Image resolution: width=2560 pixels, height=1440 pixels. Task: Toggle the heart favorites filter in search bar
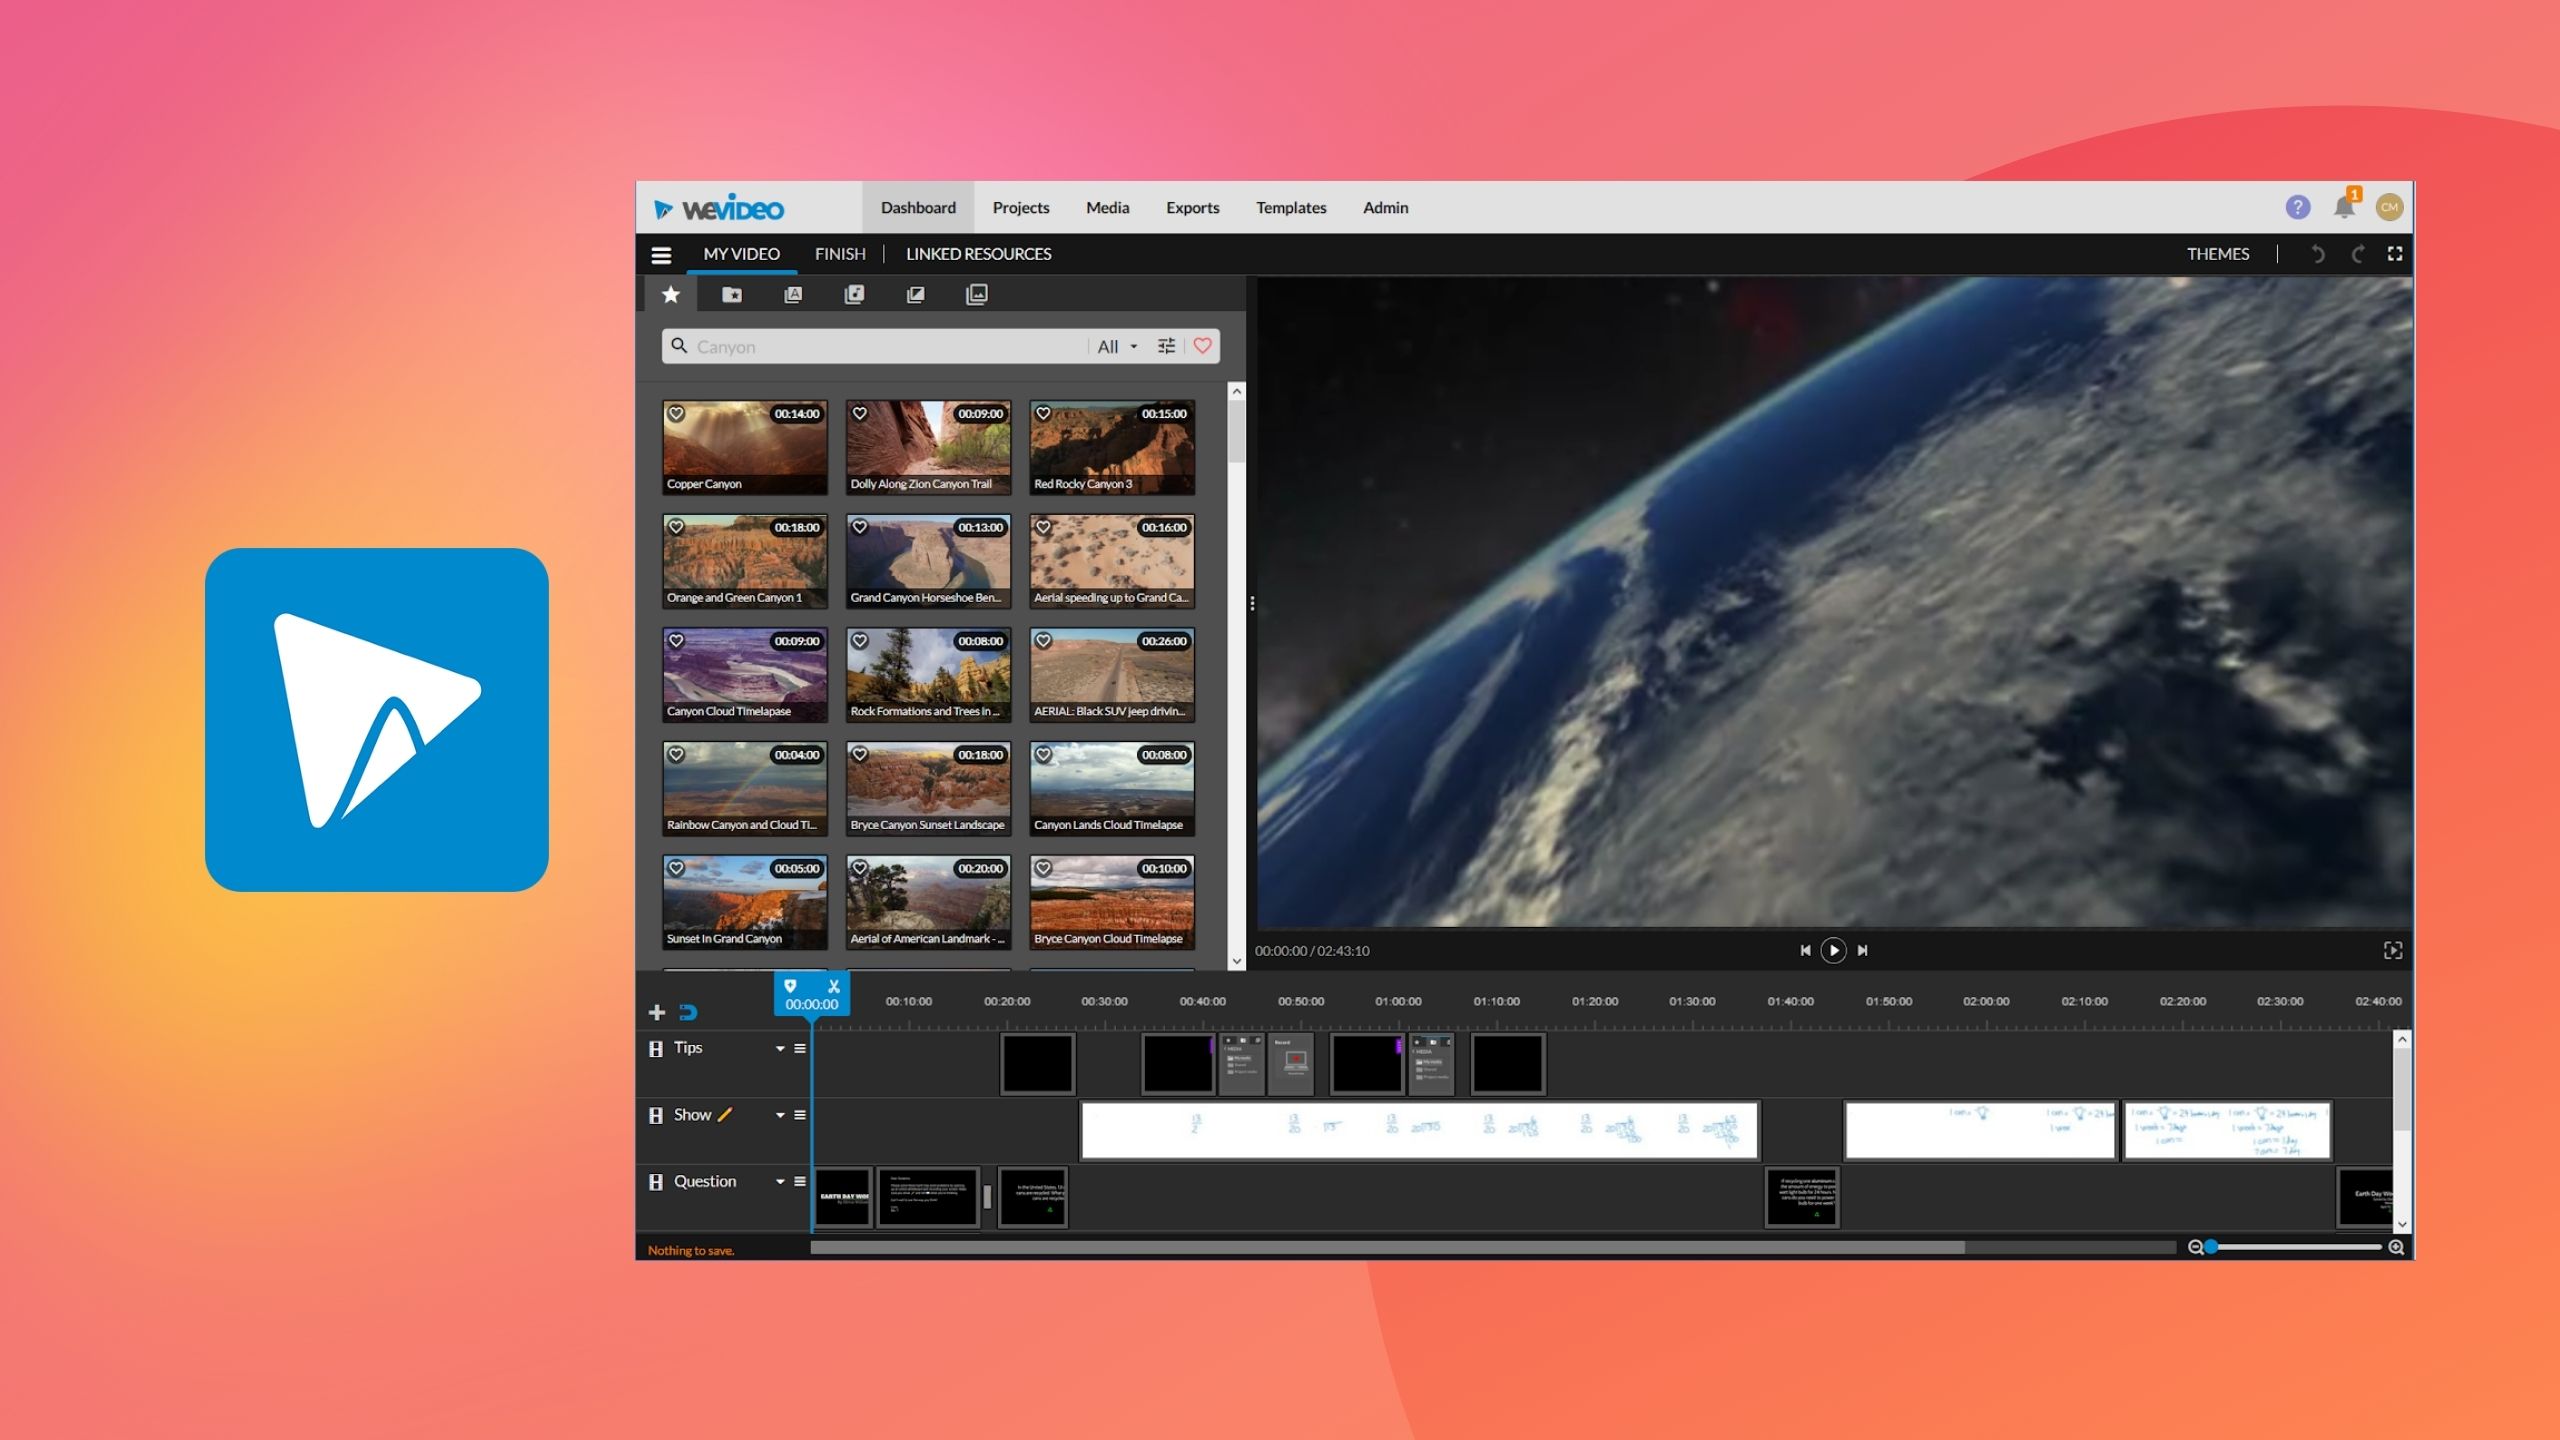tap(1203, 345)
